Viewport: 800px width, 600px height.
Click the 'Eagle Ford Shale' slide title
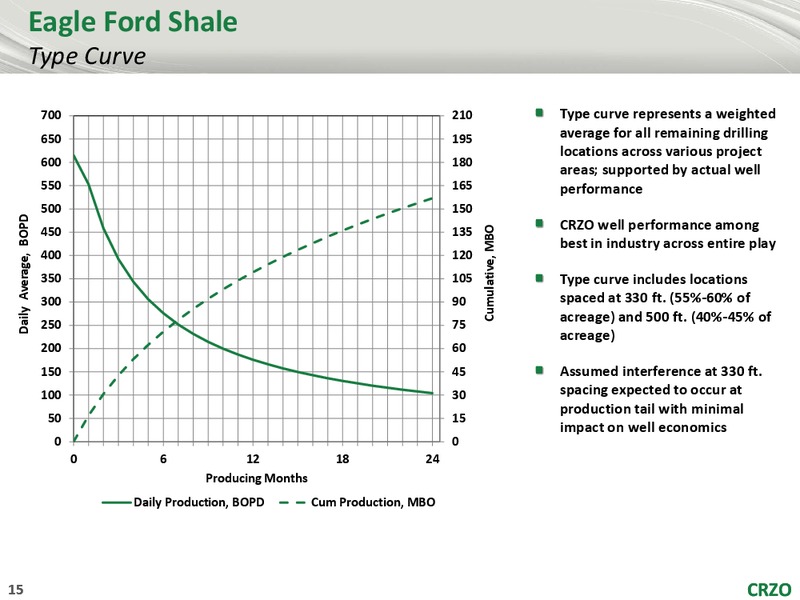(133, 22)
